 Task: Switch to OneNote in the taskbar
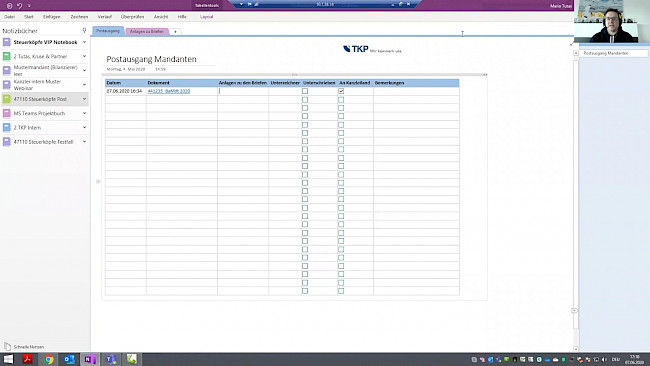(x=90, y=359)
